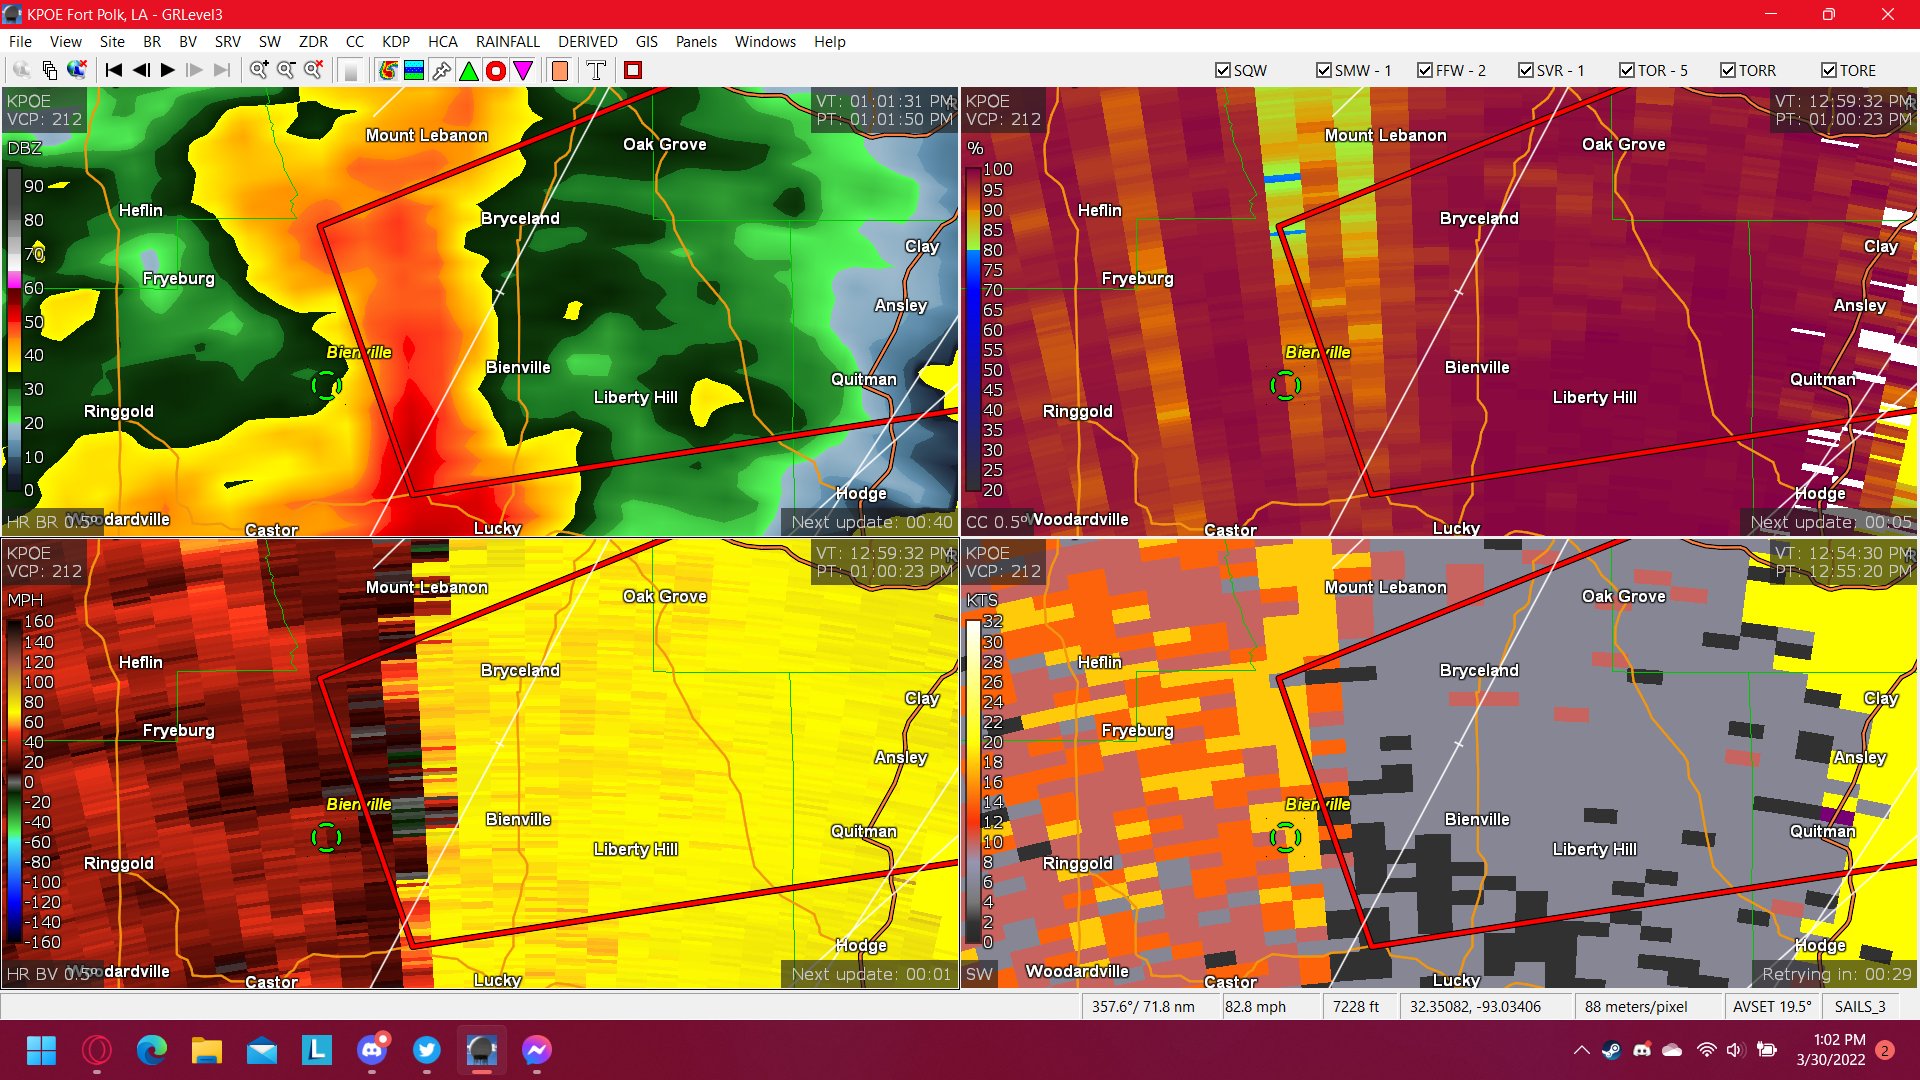Image resolution: width=1920 pixels, height=1080 pixels.
Task: Click the skip to last frame icon
Action: pyautogui.click(x=222, y=70)
